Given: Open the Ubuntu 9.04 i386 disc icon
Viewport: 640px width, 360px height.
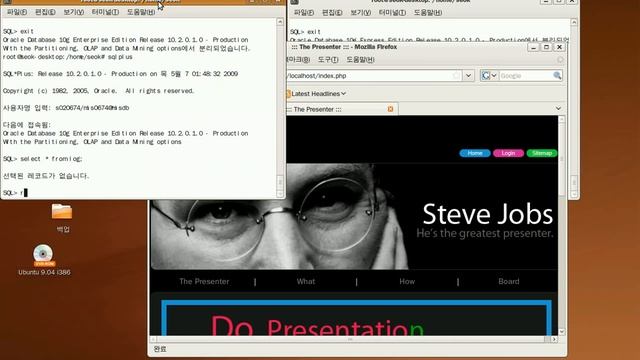Looking at the screenshot, I should point(43,256).
